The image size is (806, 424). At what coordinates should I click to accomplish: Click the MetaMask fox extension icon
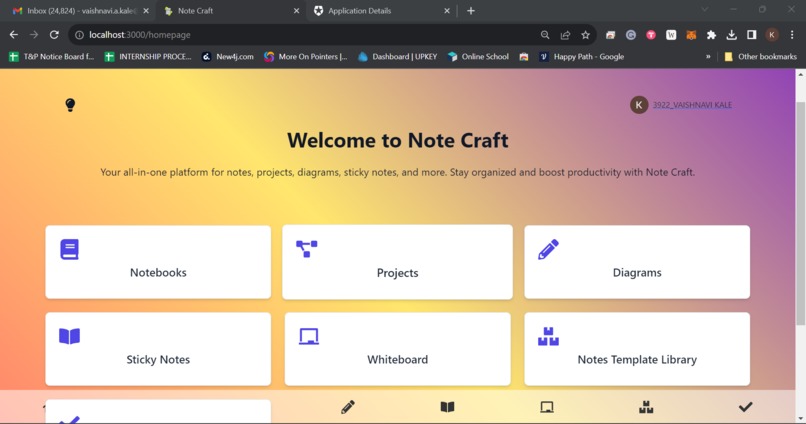[691, 35]
